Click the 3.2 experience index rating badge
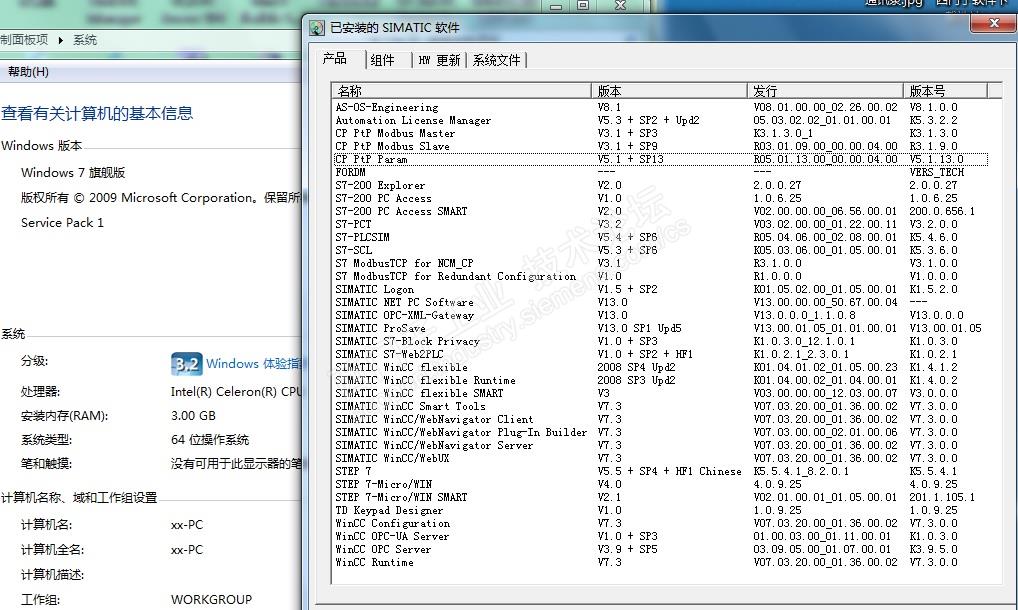The width and height of the screenshot is (1018, 610). (186, 364)
